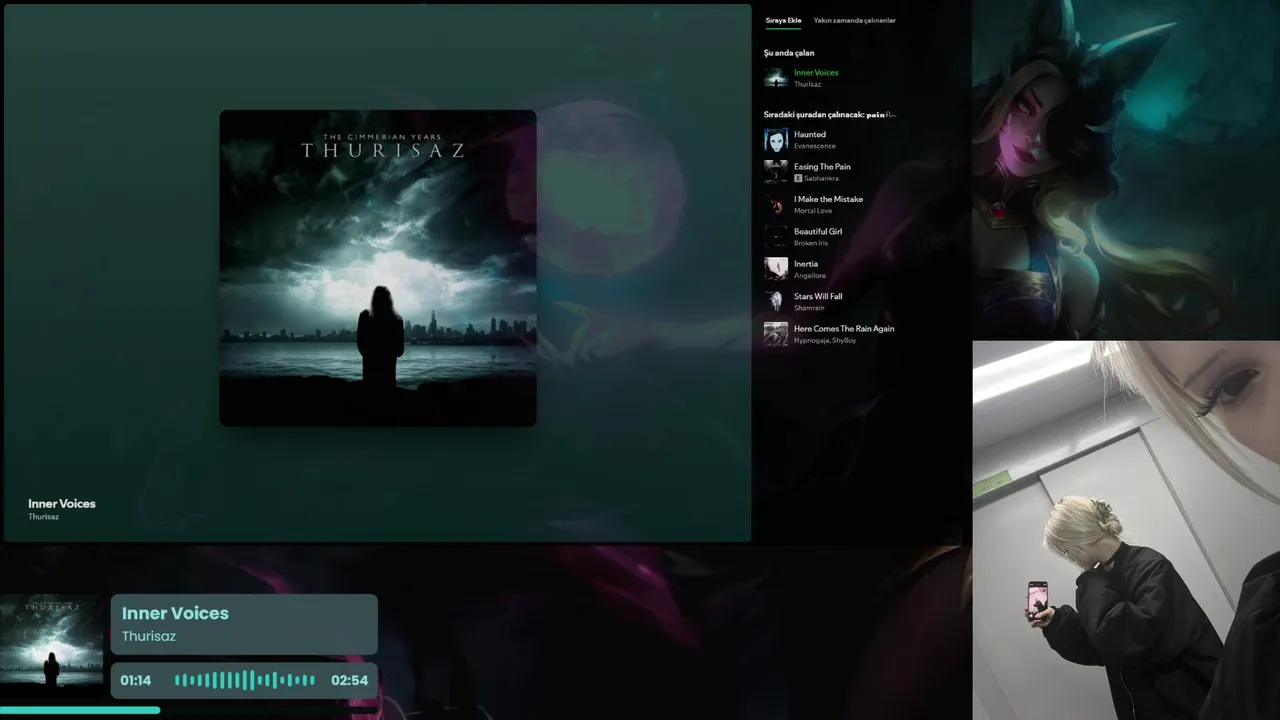Click Inner Voices title below the large cover
The width and height of the screenshot is (1280, 720).
point(62,504)
